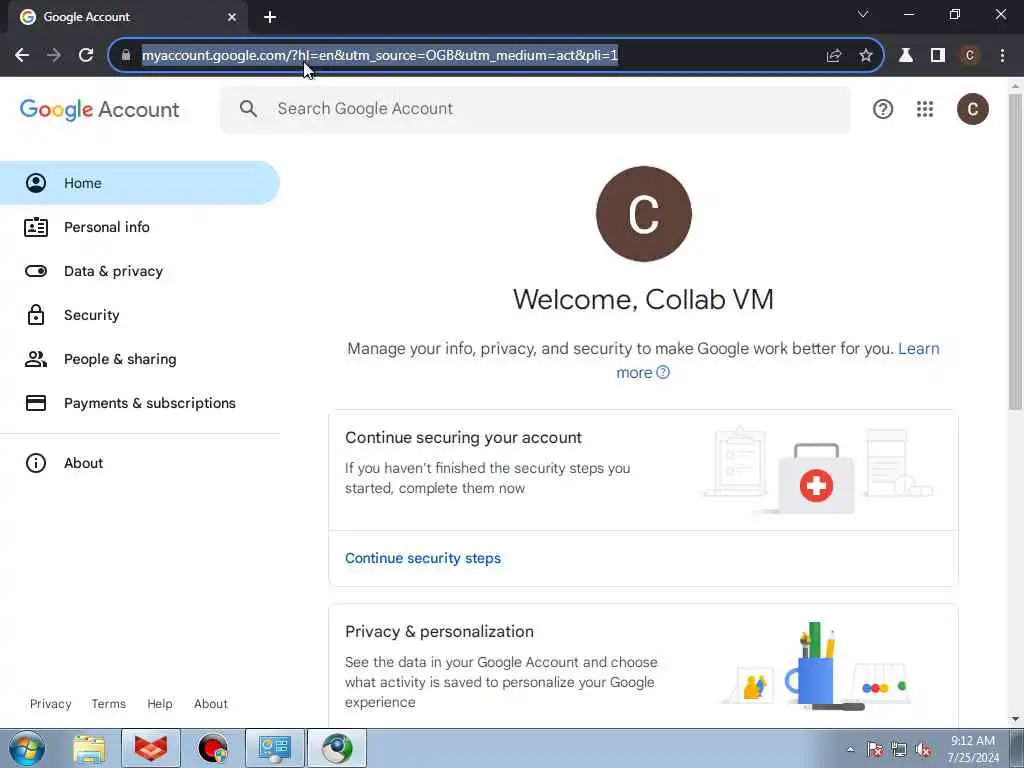
Task: Click Continue security steps link
Action: [x=423, y=558]
